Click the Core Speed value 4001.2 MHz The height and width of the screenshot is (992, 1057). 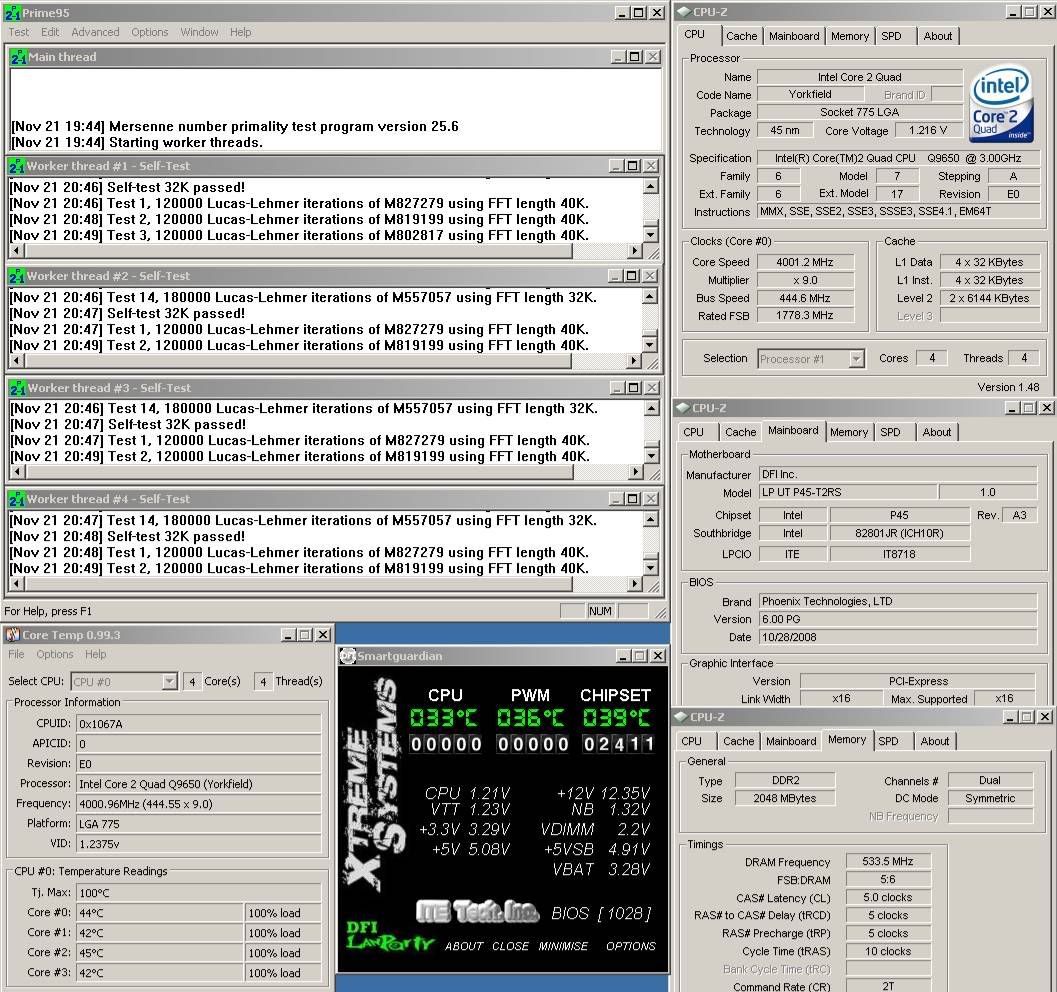[x=805, y=262]
